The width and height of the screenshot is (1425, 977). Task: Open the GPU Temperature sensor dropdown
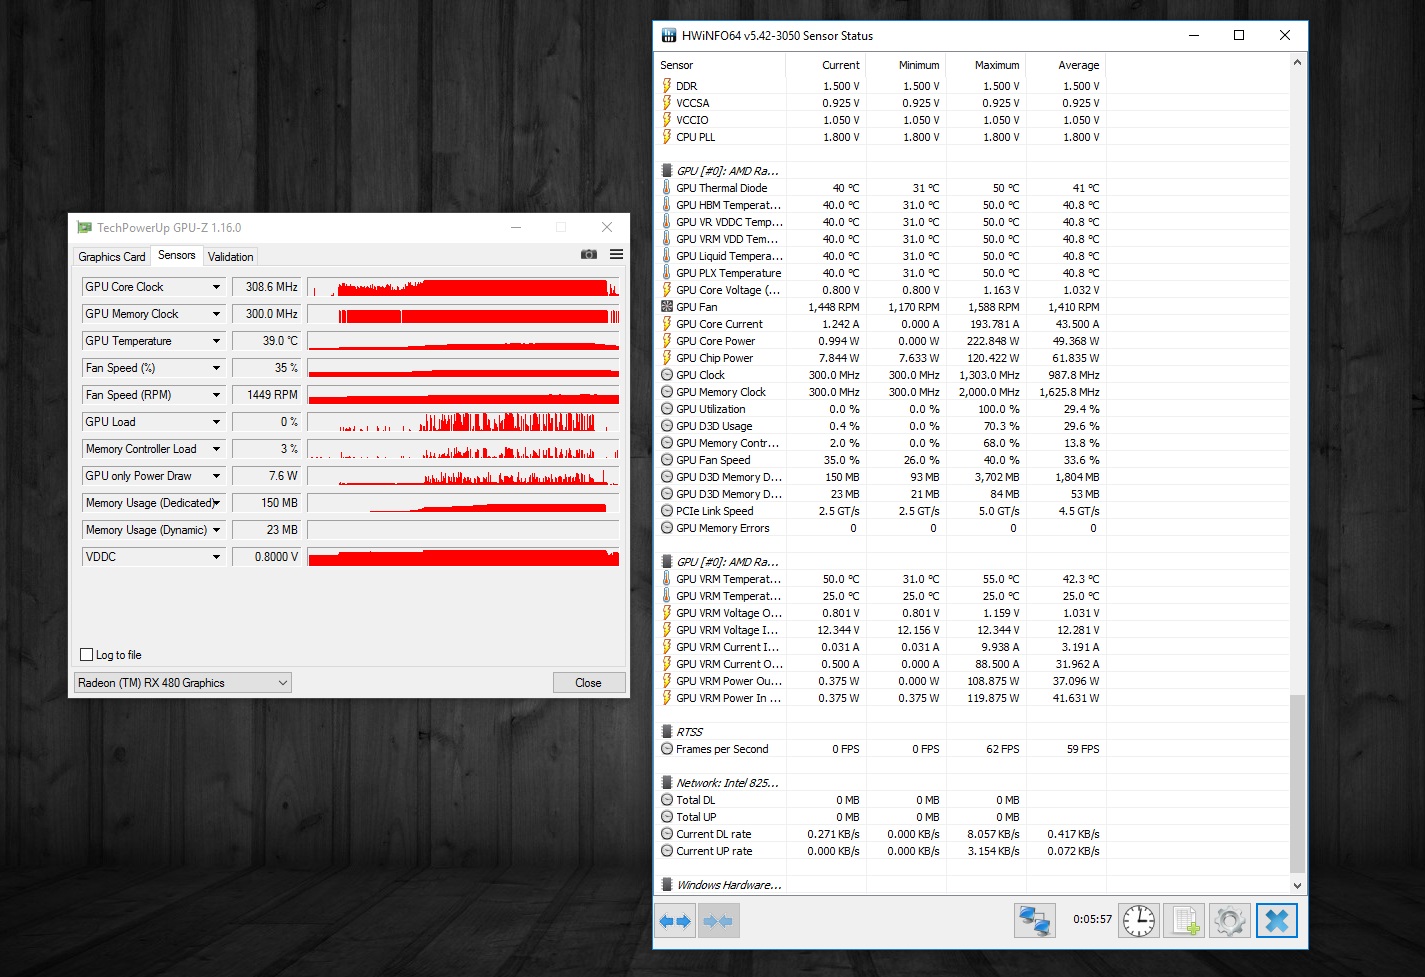click(216, 341)
